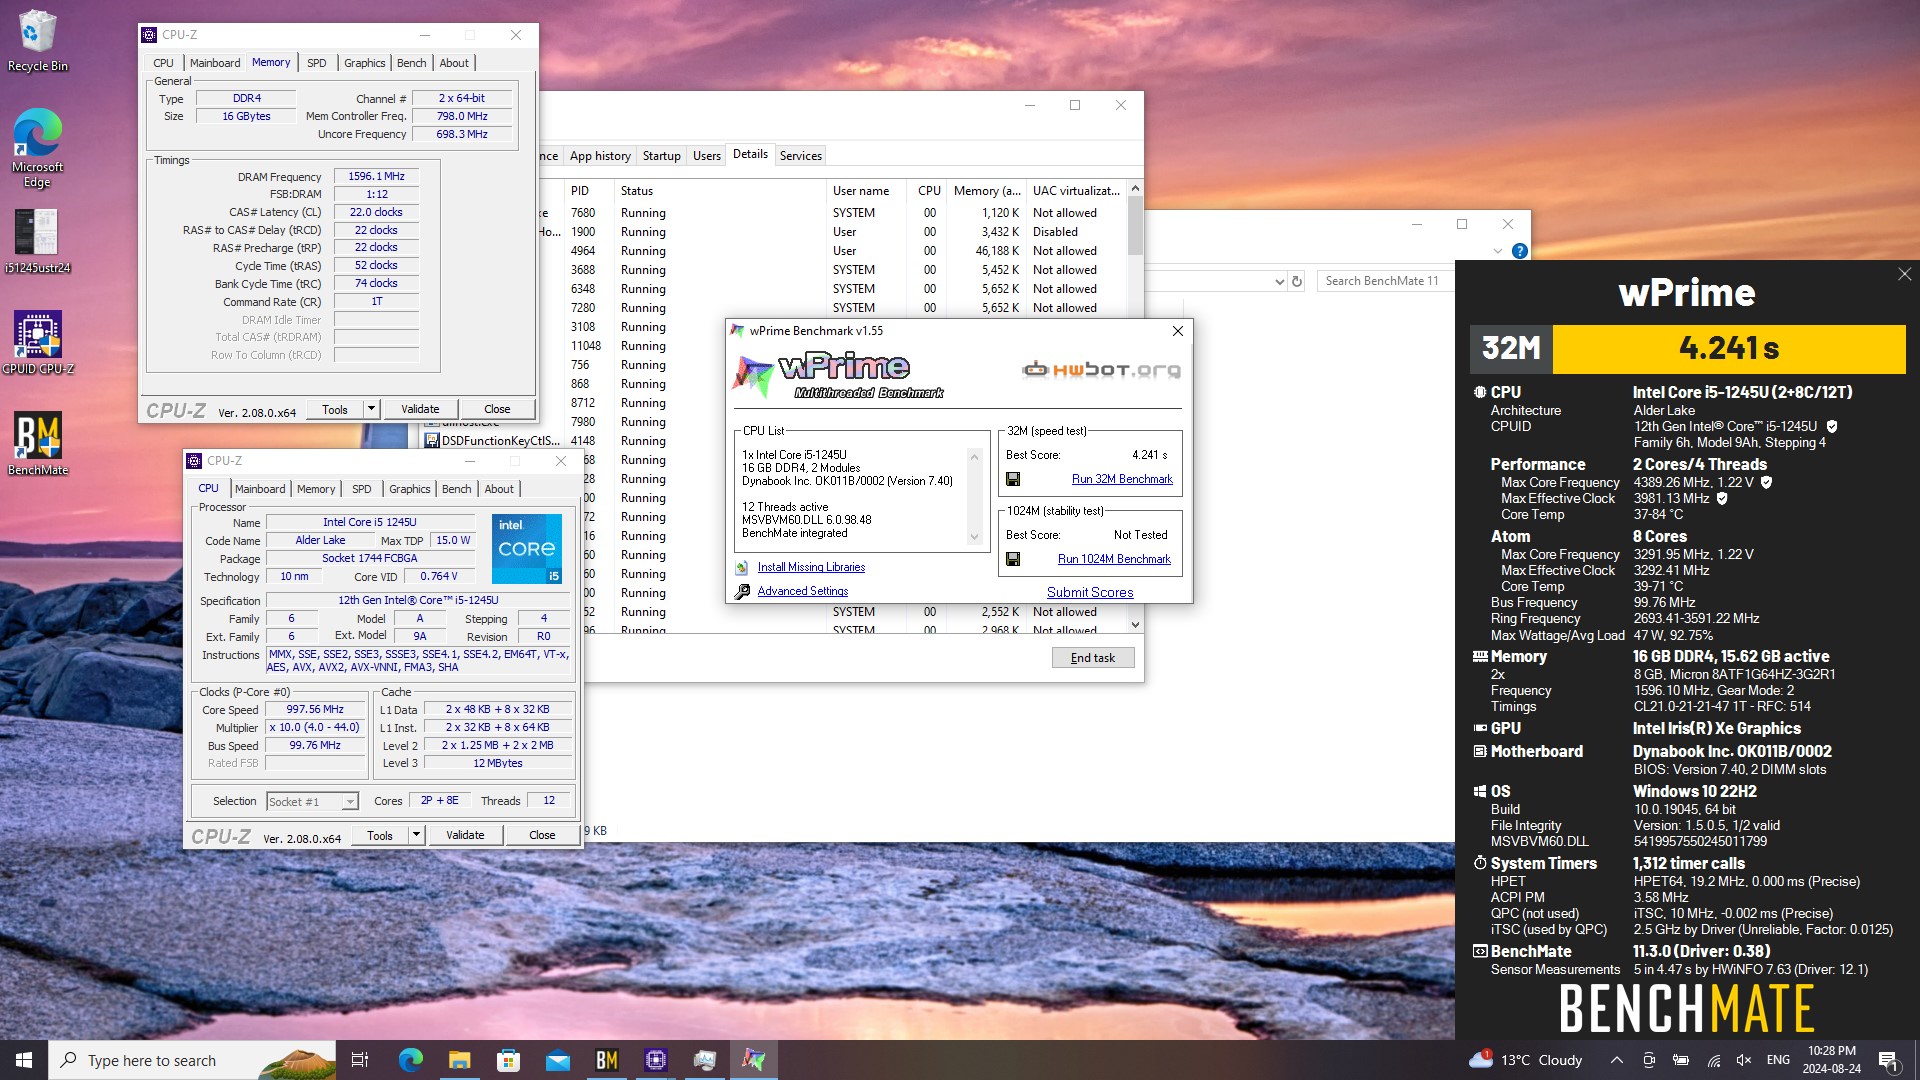Open File Explorer in taskbar

459,1060
